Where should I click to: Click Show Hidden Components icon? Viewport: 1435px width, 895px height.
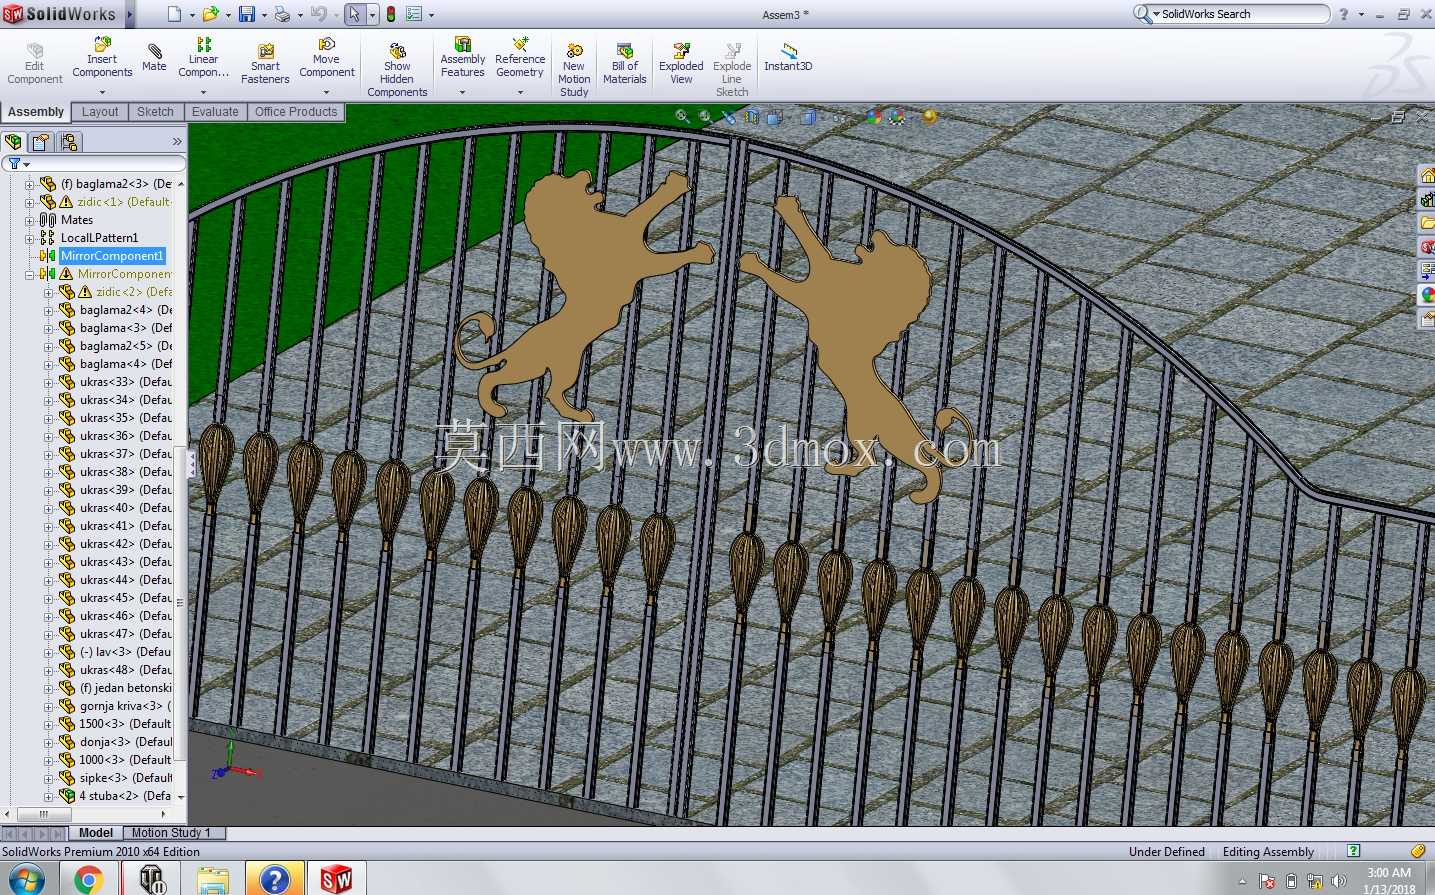(397, 50)
